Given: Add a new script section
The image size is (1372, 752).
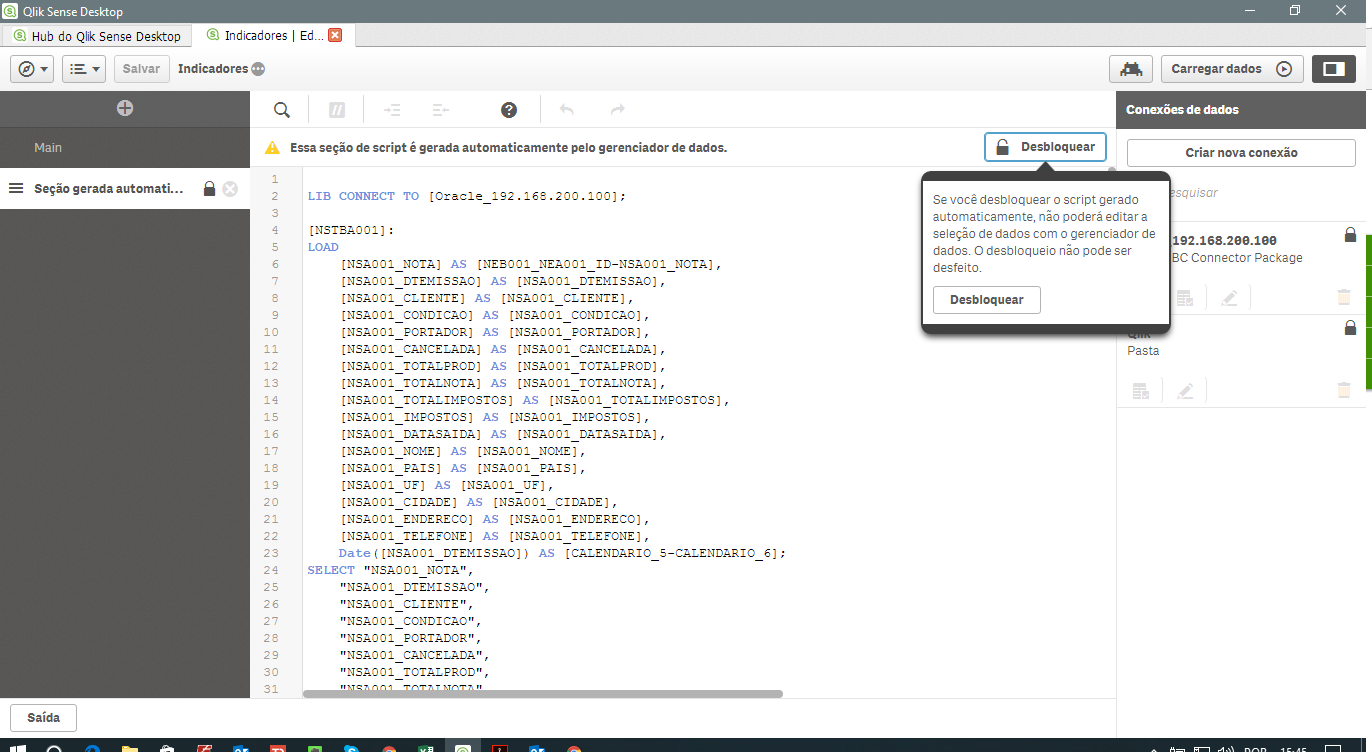Looking at the screenshot, I should click(125, 108).
